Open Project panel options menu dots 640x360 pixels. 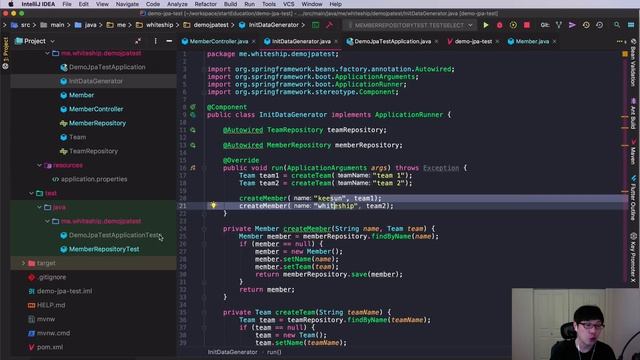[x=156, y=41]
